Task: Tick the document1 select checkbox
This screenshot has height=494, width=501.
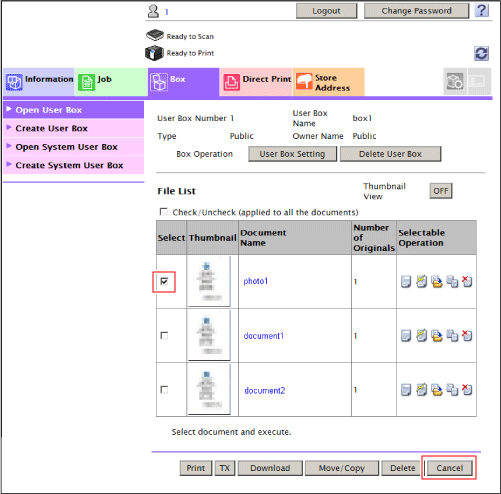Action: 164,335
